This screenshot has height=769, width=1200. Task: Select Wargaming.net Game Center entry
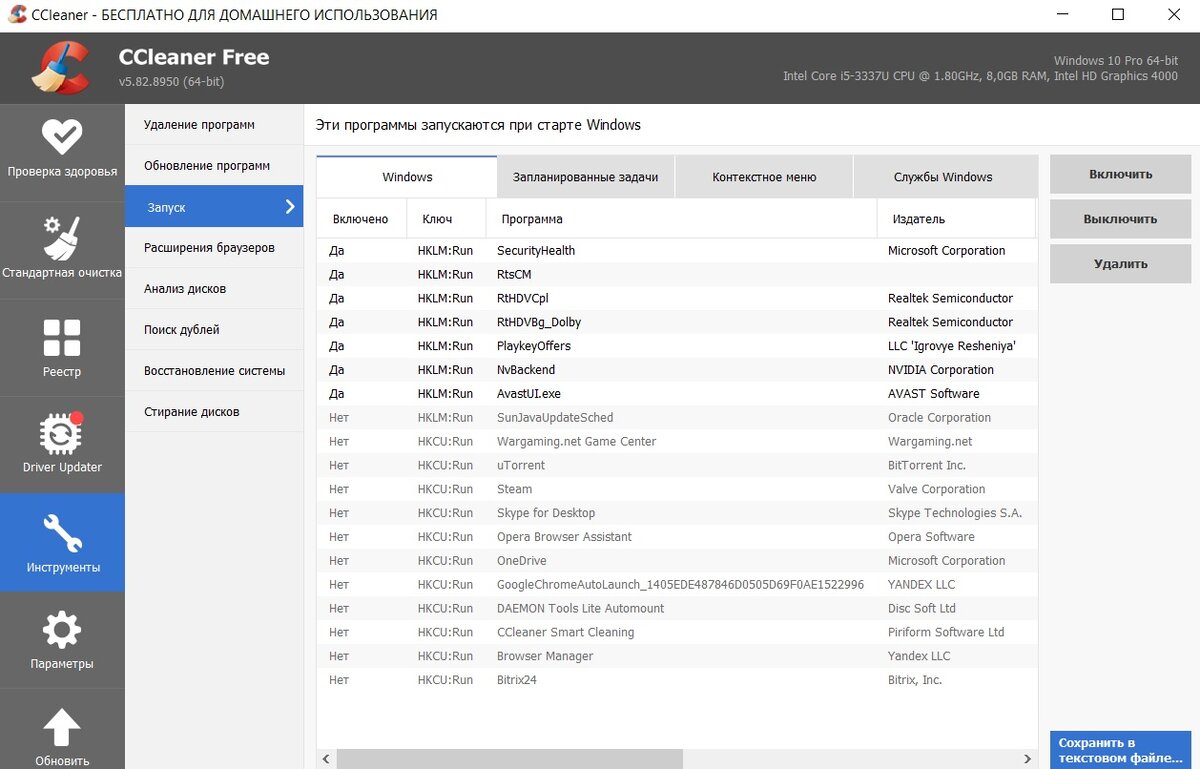(x=677, y=442)
